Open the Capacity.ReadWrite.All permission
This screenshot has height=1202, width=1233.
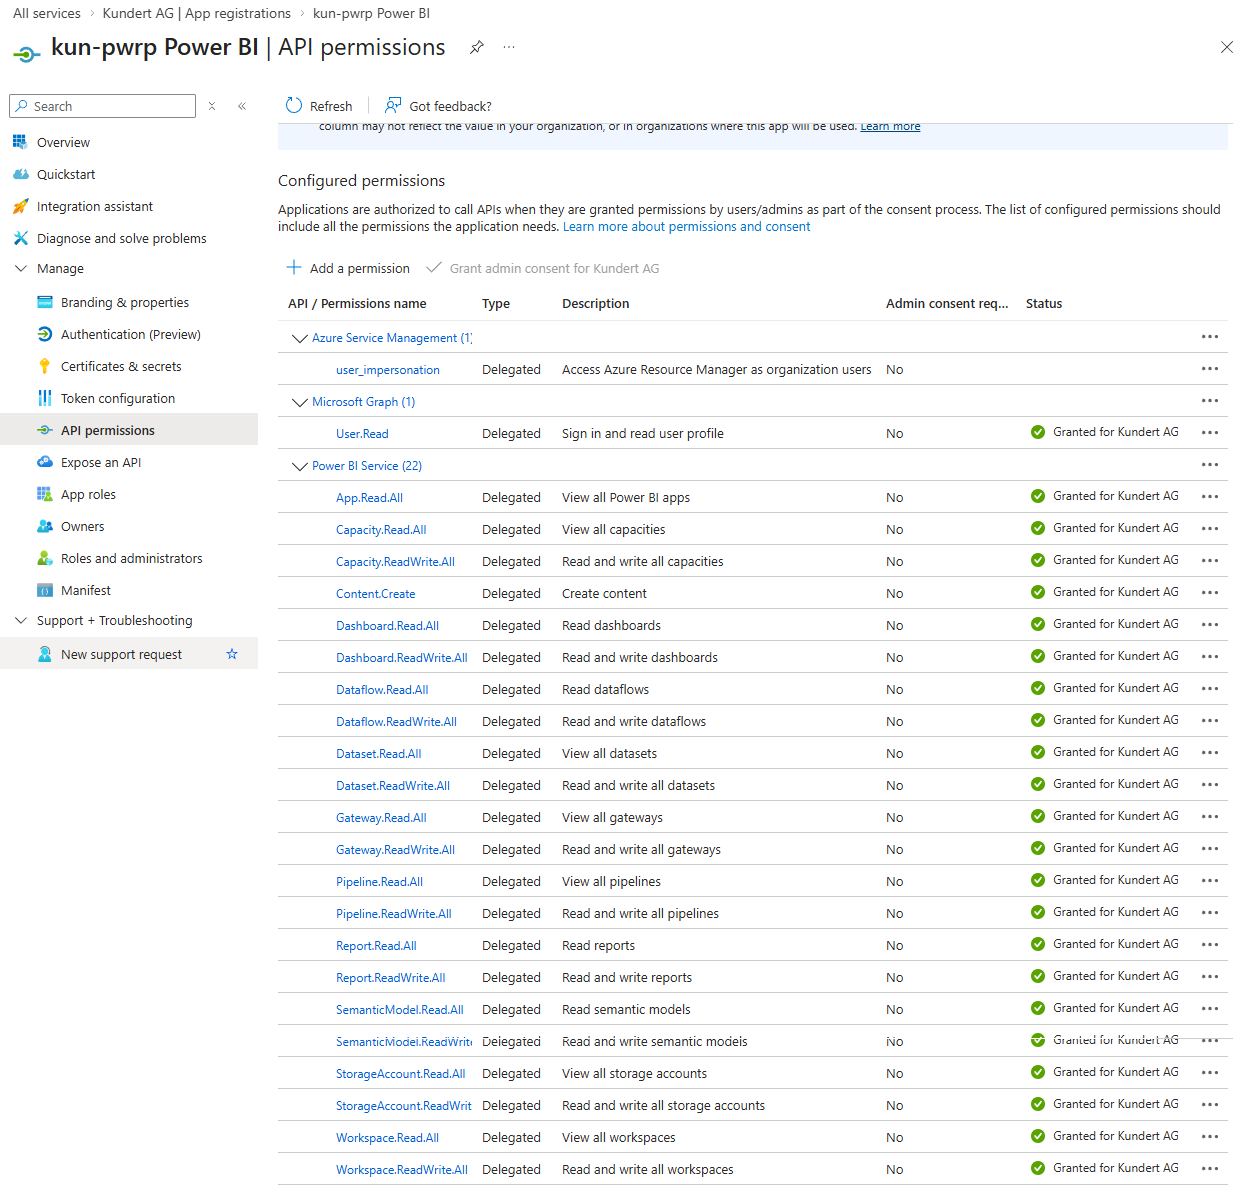(395, 562)
